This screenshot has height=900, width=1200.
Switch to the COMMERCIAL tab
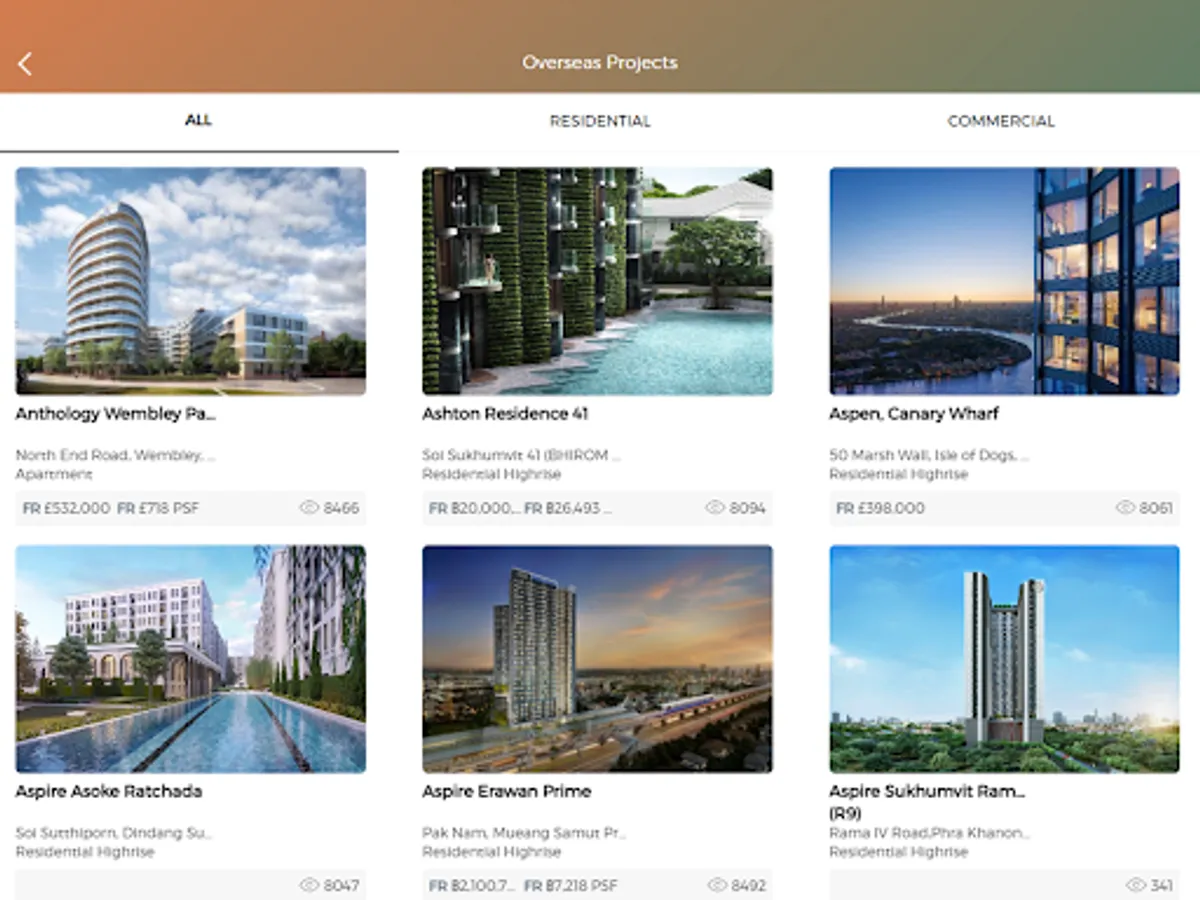point(1001,121)
